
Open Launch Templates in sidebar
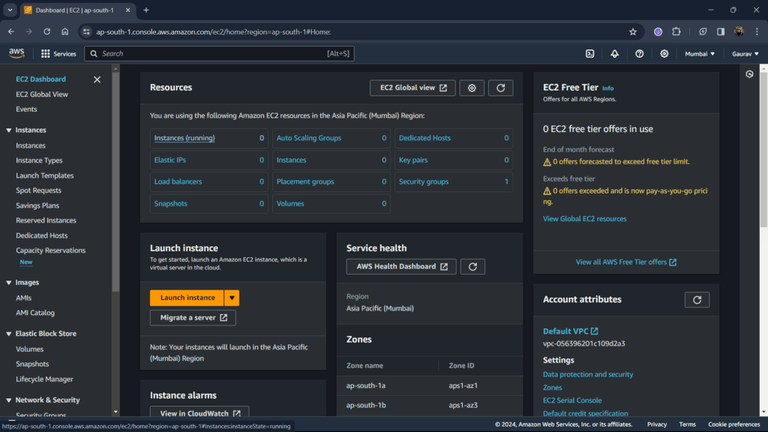click(45, 175)
